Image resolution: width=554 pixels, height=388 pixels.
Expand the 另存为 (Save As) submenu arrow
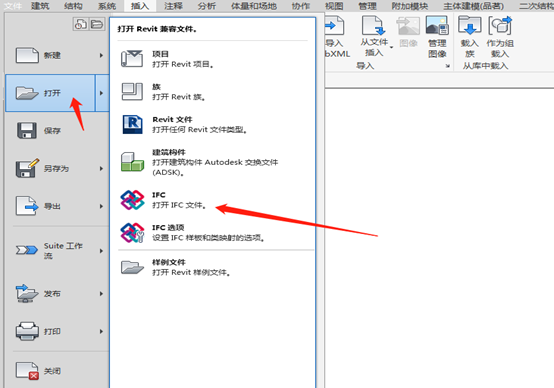click(101, 169)
